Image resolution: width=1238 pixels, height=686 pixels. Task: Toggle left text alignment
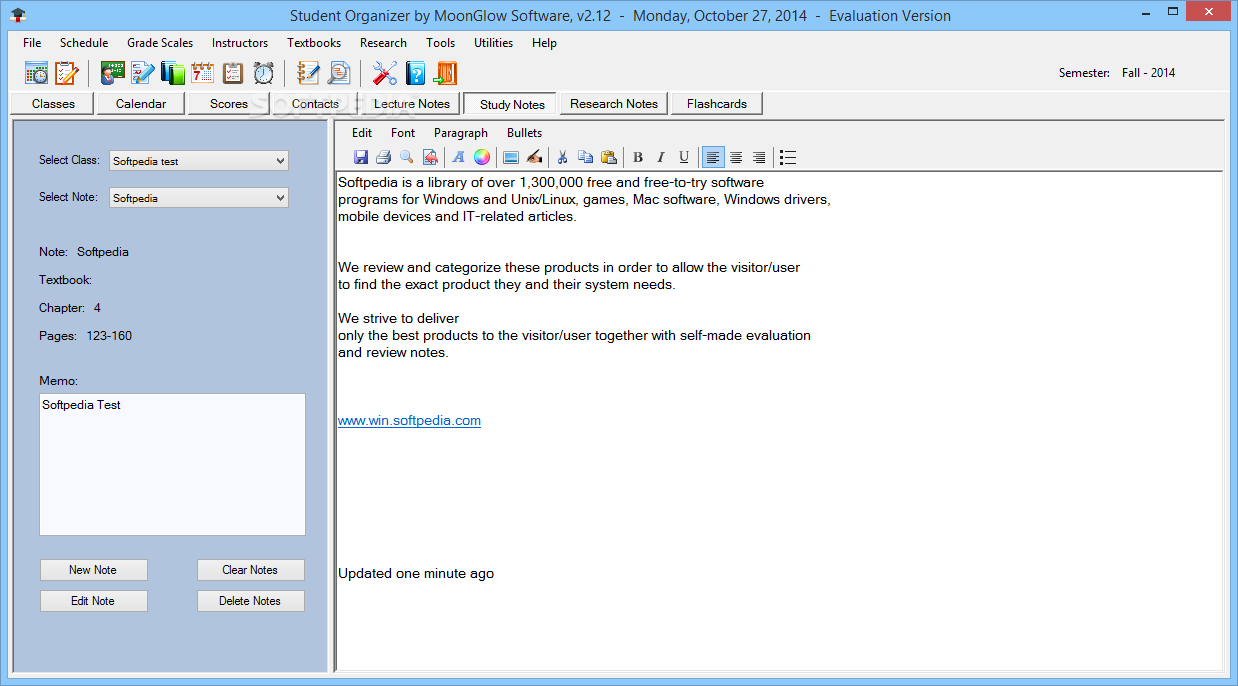pyautogui.click(x=713, y=157)
